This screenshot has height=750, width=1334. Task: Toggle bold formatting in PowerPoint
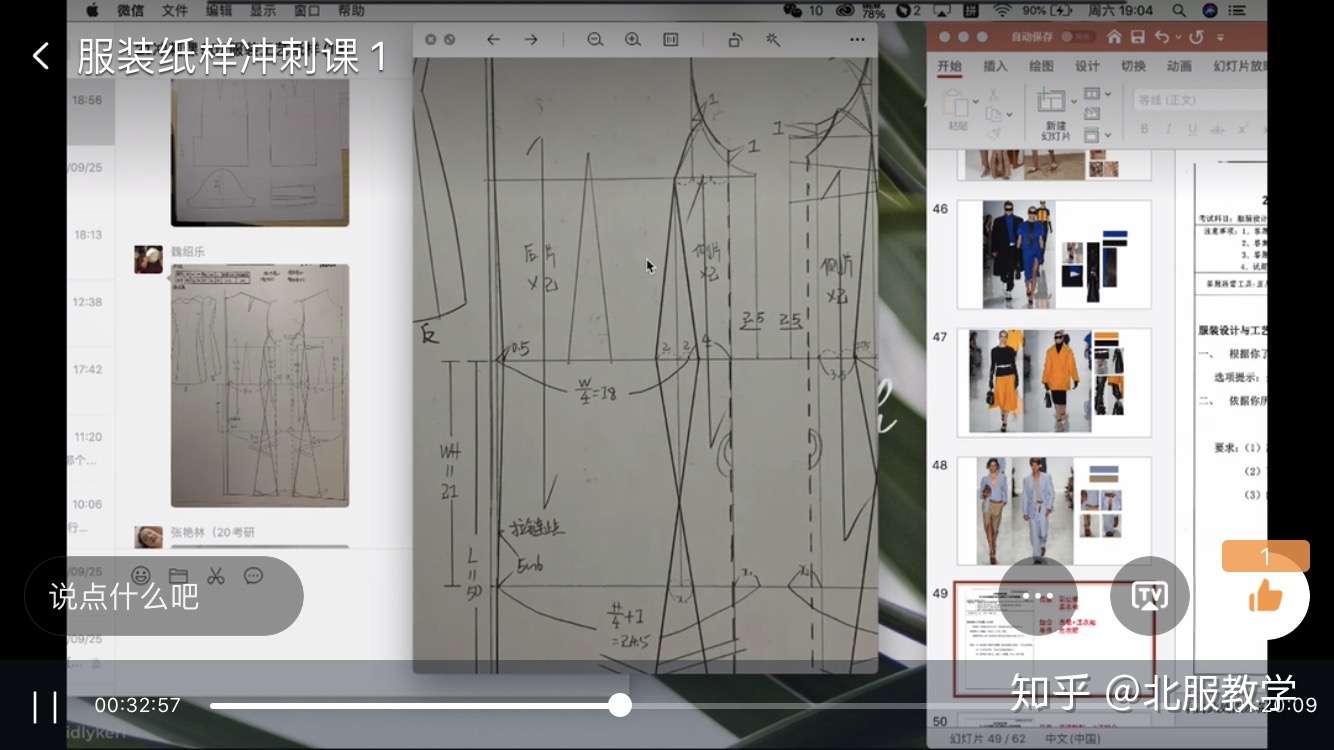coord(1145,129)
